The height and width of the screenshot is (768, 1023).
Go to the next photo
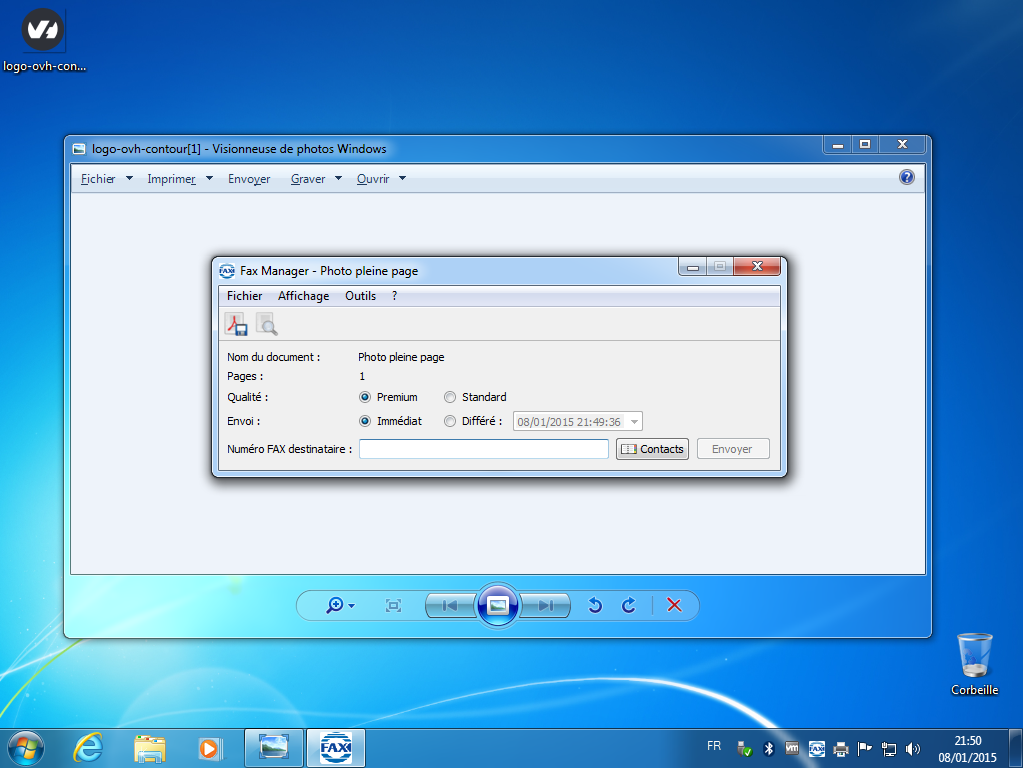click(x=546, y=605)
